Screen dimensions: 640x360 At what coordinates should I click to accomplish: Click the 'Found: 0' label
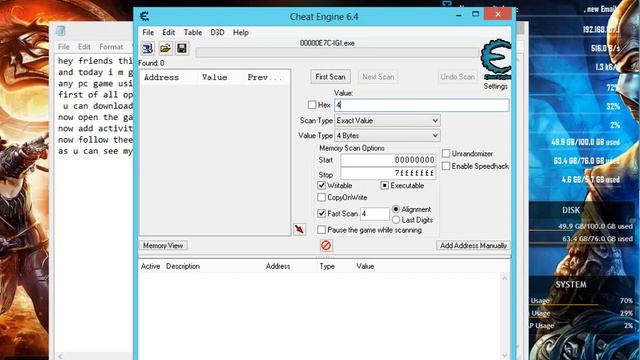151,63
